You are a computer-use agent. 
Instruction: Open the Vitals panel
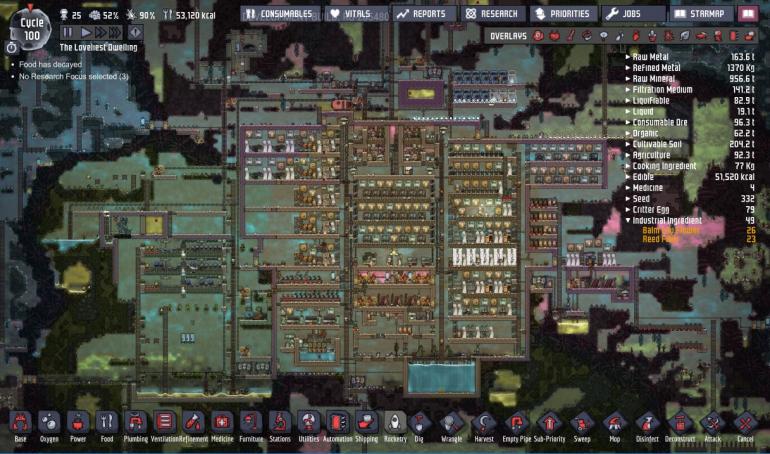[x=357, y=14]
